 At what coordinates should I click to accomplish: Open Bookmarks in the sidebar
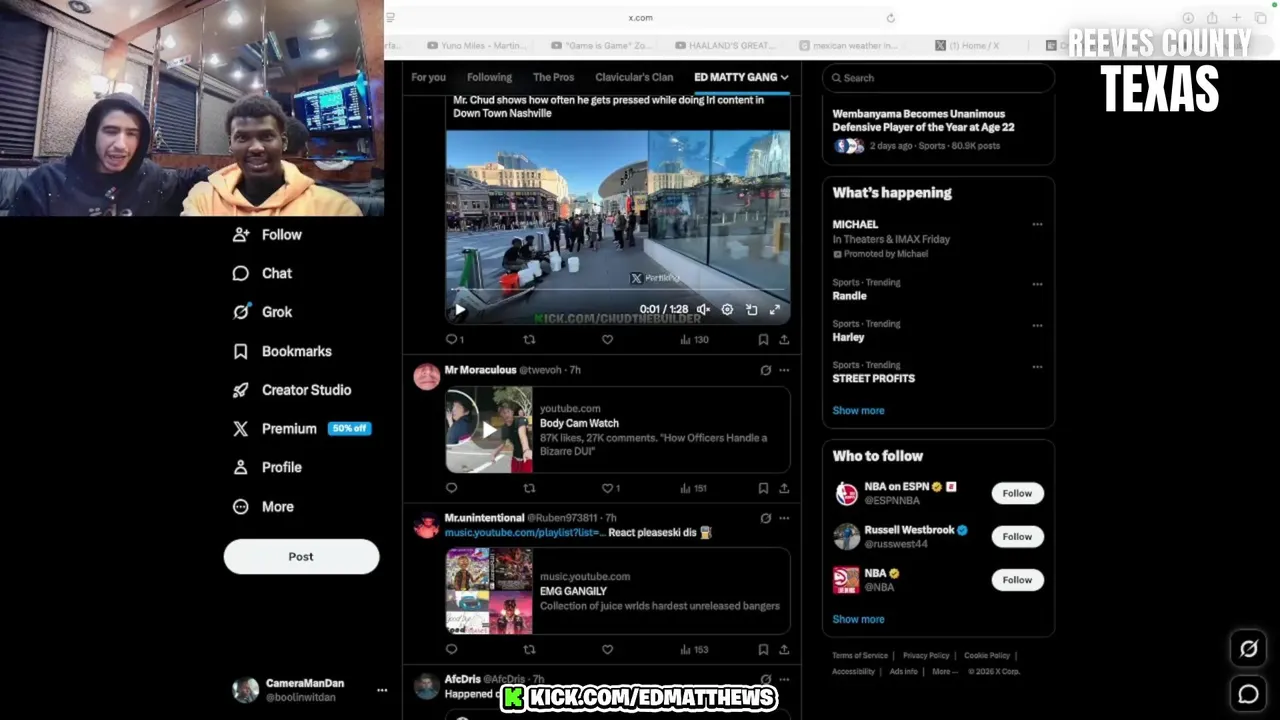pyautogui.click(x=282, y=351)
